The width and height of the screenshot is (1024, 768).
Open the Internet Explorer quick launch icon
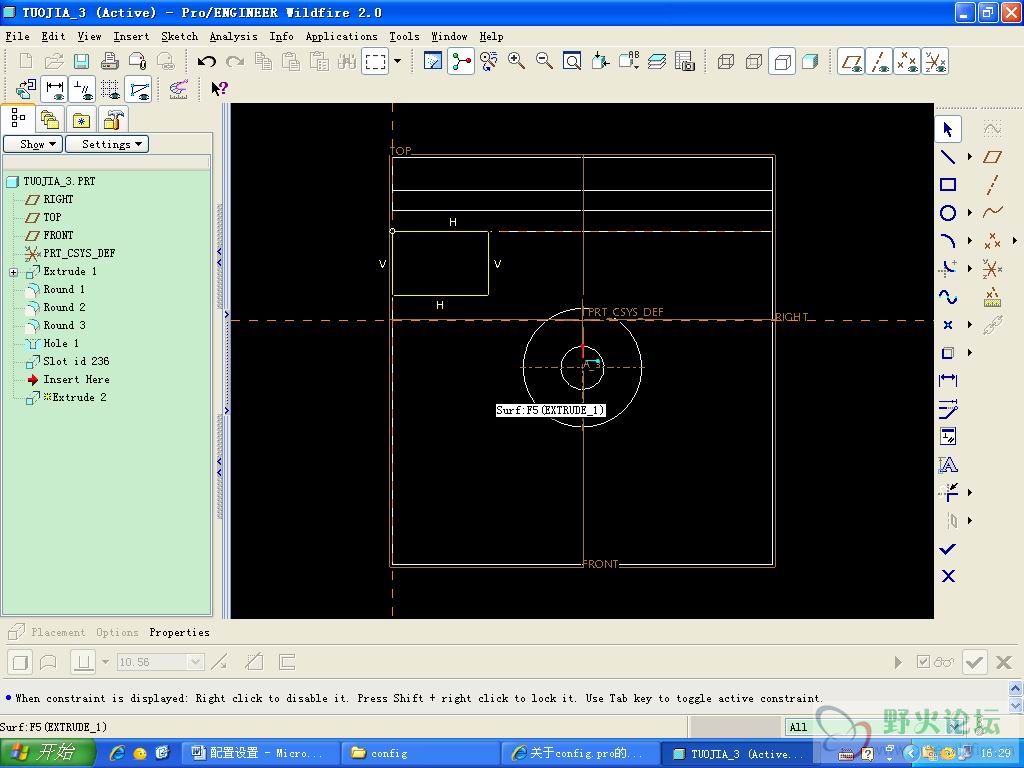point(118,753)
